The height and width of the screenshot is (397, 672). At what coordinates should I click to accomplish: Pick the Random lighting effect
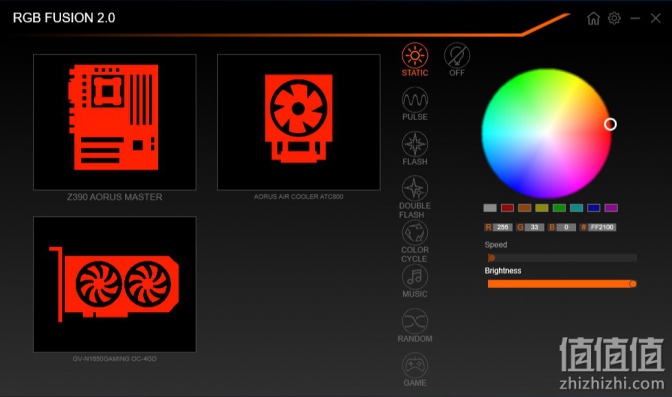pos(414,325)
